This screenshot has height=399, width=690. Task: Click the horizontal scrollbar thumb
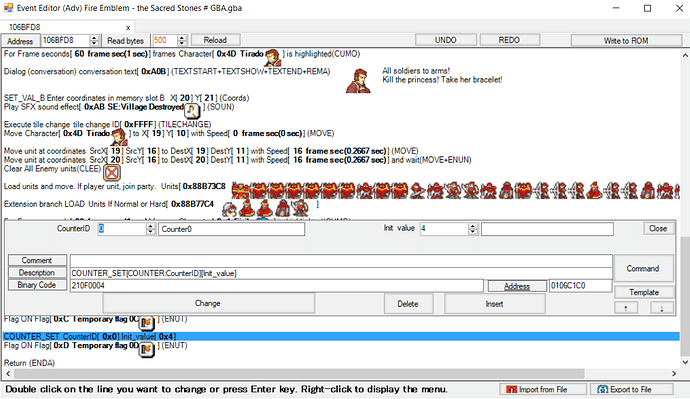click(299, 373)
